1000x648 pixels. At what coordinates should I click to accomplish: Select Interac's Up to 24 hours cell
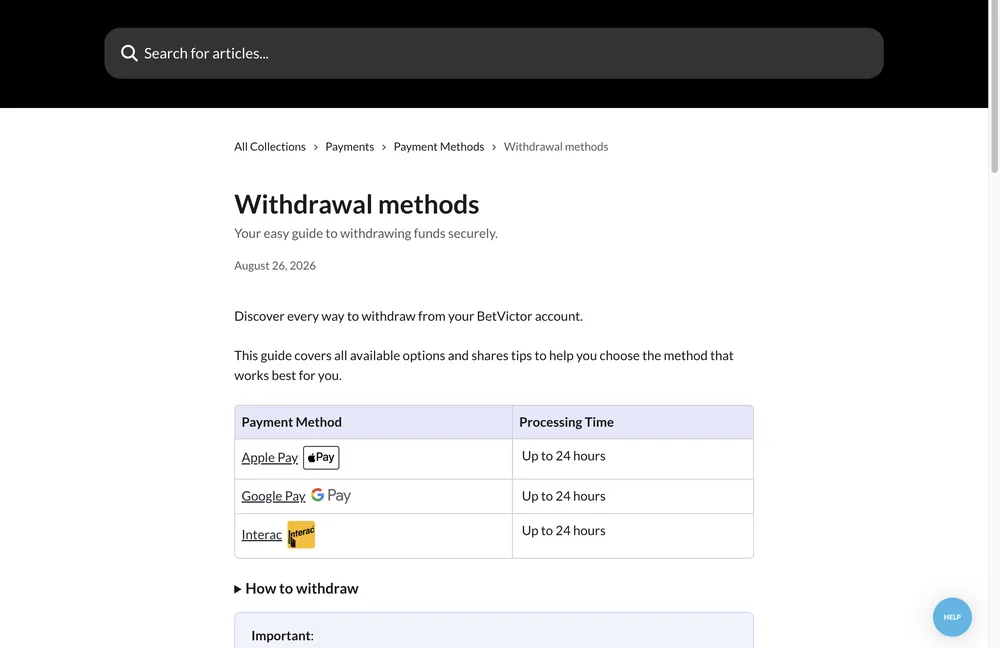633,536
